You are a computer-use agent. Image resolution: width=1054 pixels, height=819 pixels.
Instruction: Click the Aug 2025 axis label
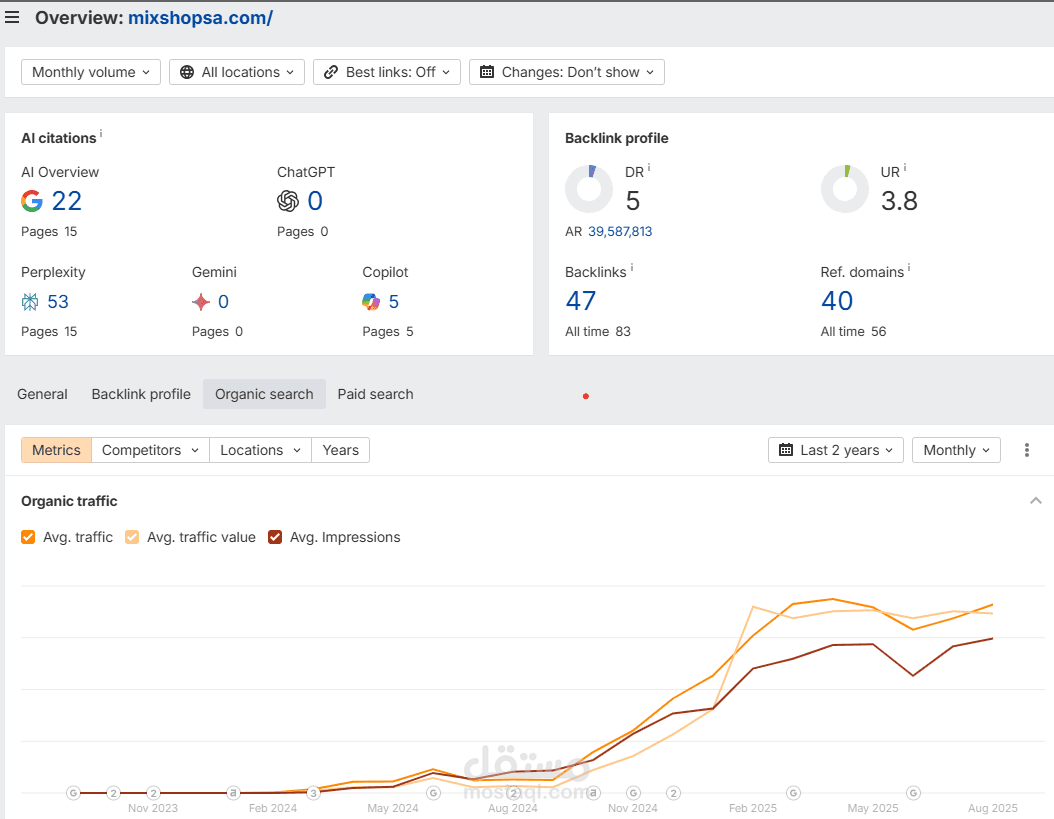[993, 808]
